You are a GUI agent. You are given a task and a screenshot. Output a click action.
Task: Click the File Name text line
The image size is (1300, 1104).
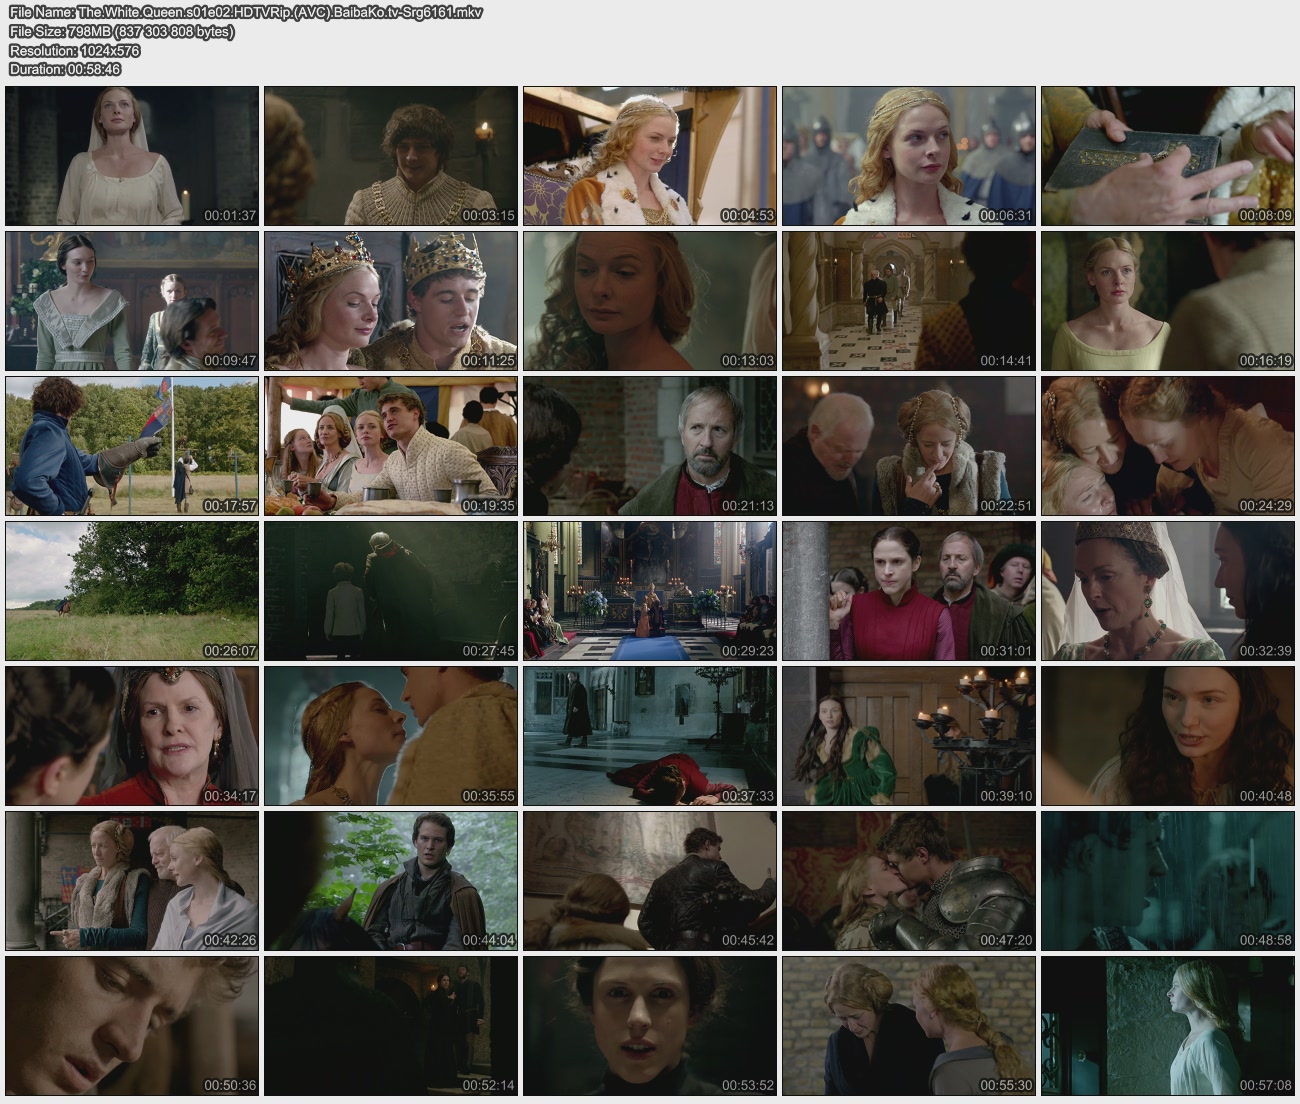click(x=245, y=12)
